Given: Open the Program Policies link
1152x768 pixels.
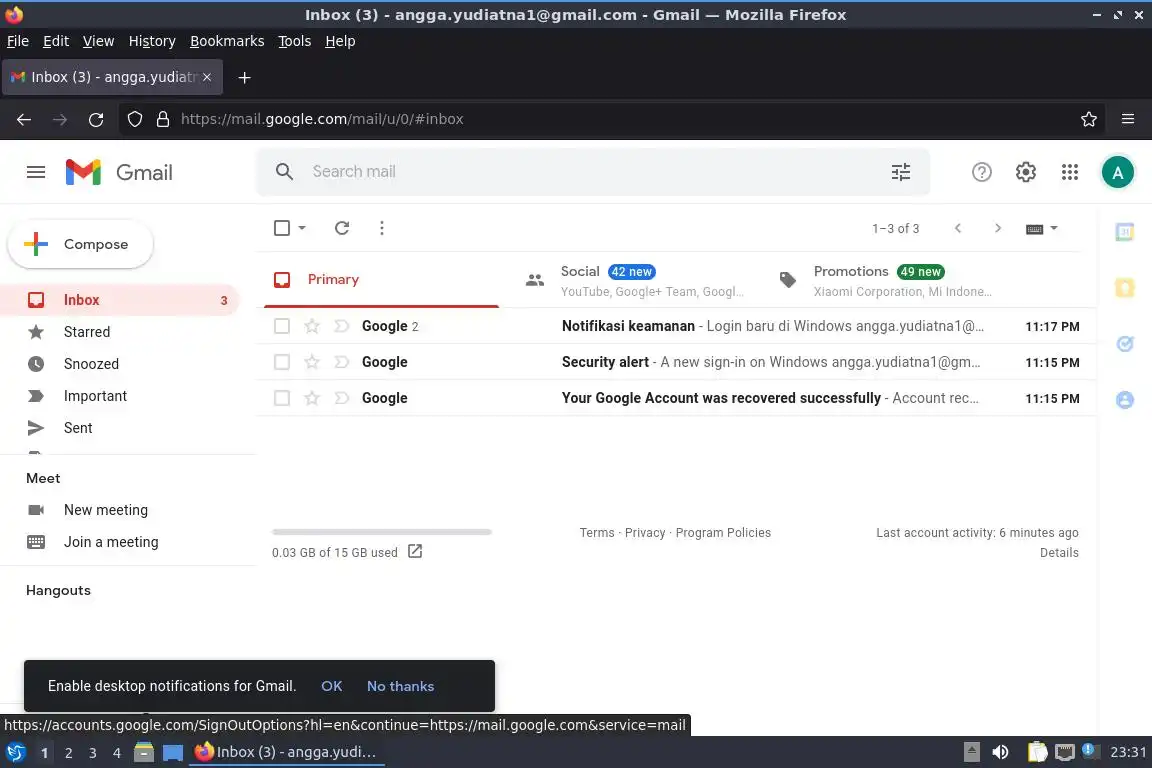Looking at the screenshot, I should coord(723,533).
